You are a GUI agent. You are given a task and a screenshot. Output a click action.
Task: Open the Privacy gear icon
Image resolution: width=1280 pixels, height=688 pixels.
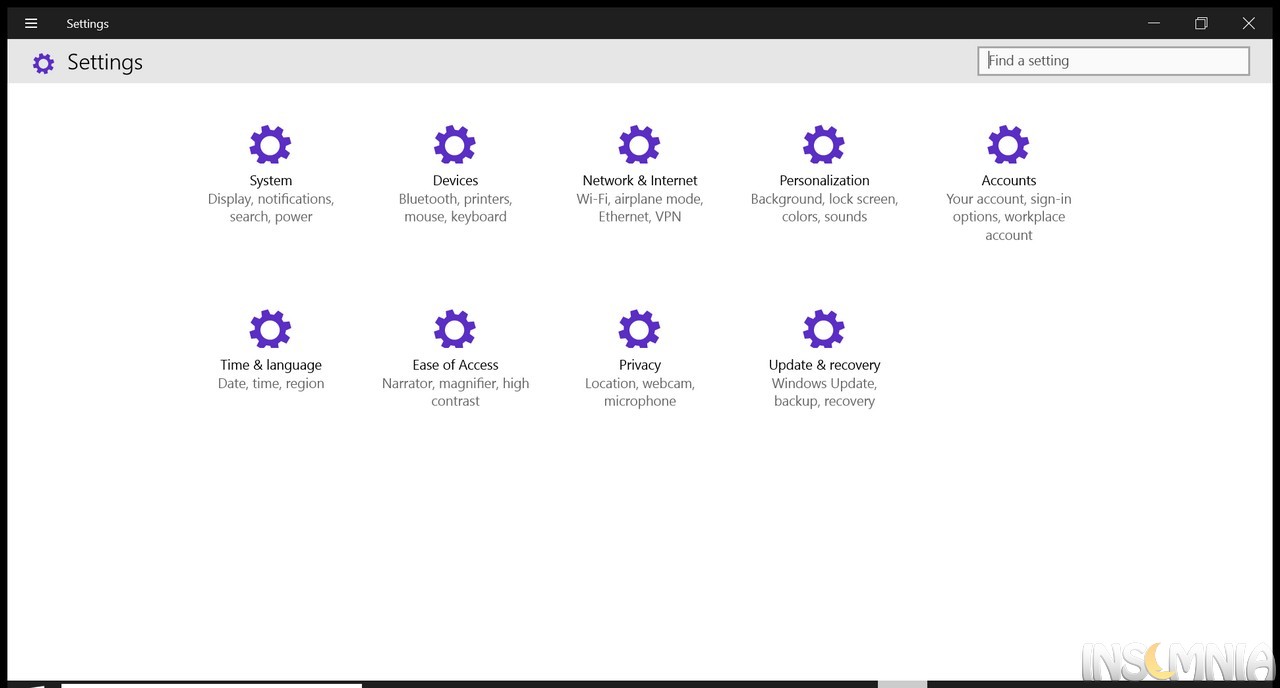(x=639, y=329)
